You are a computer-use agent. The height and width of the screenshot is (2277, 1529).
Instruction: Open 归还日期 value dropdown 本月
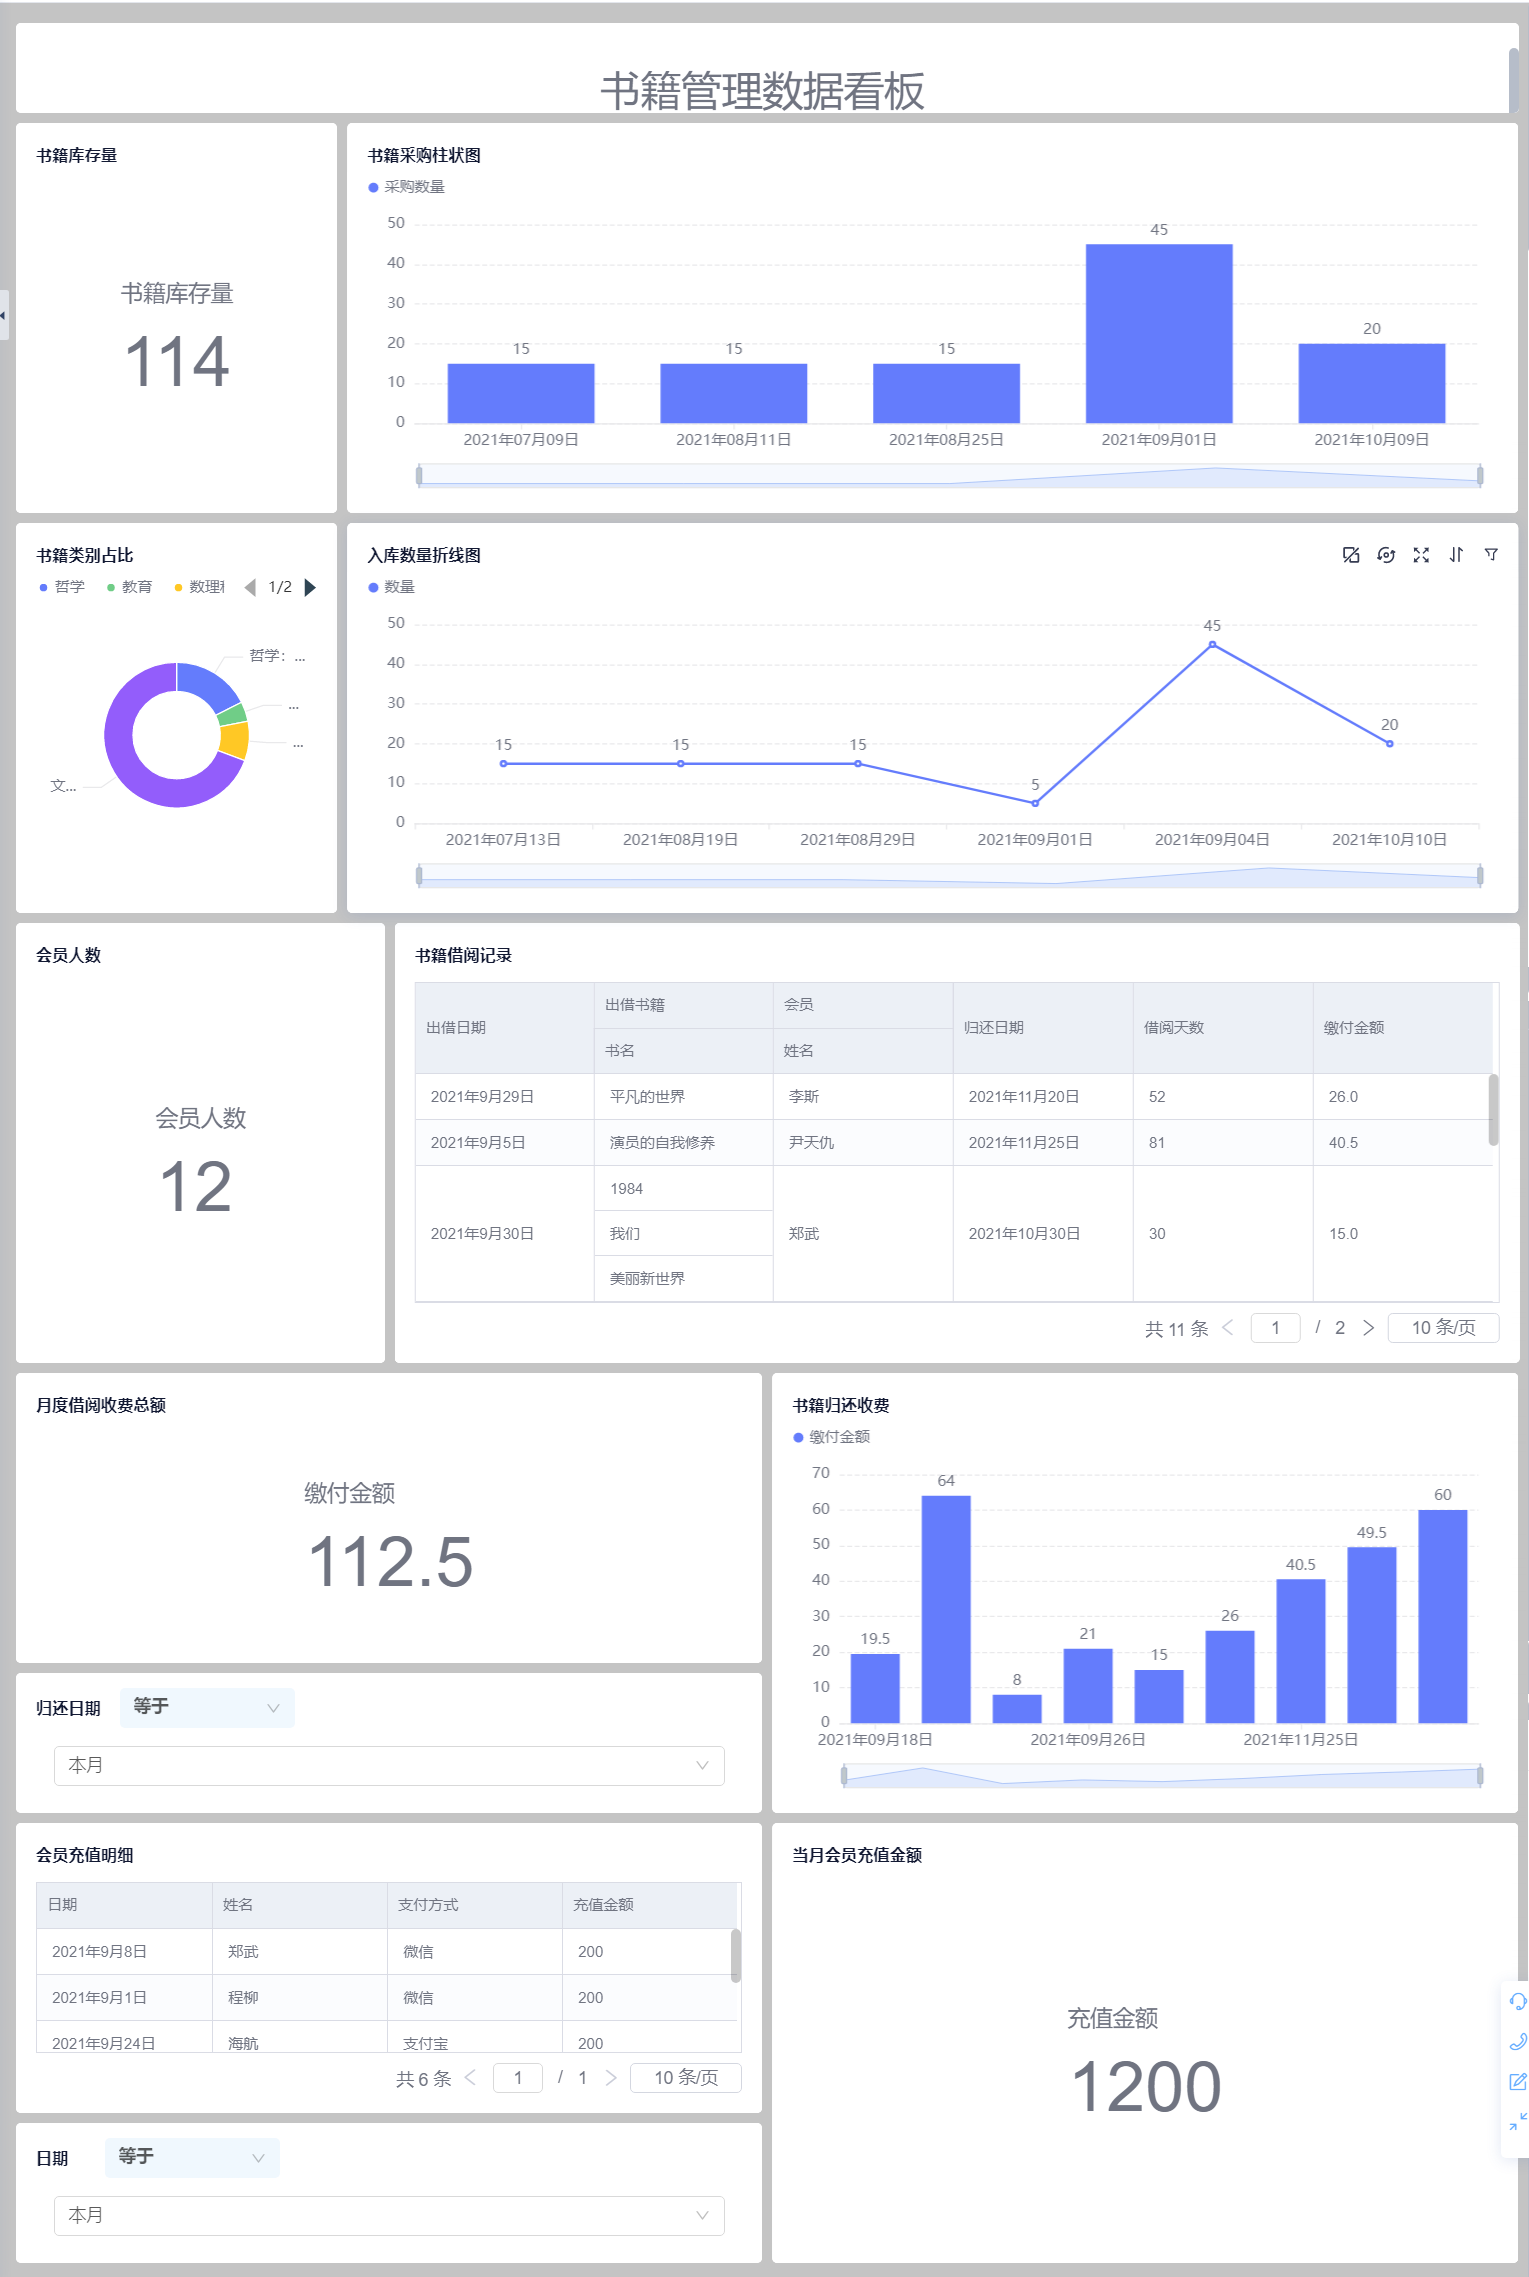(389, 1765)
